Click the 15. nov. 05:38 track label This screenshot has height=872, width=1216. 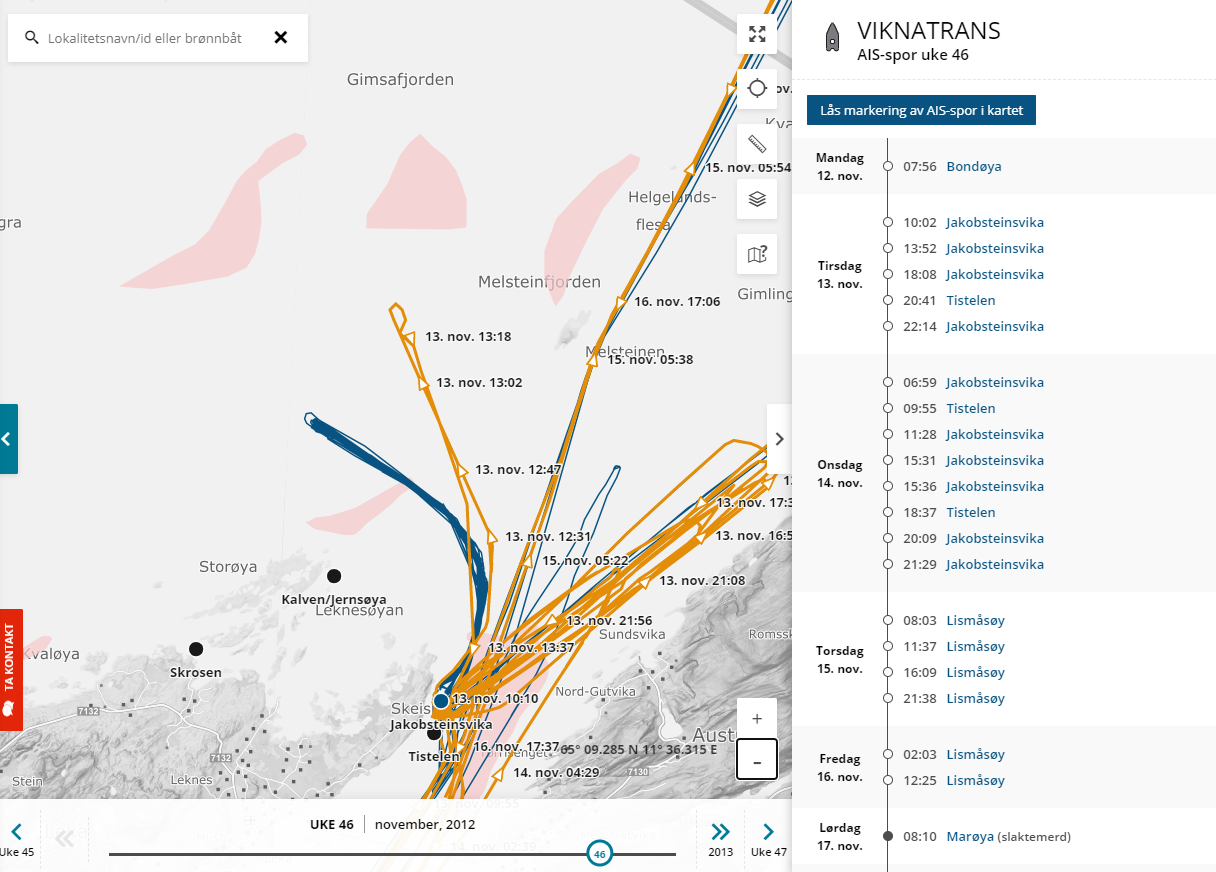tap(650, 359)
